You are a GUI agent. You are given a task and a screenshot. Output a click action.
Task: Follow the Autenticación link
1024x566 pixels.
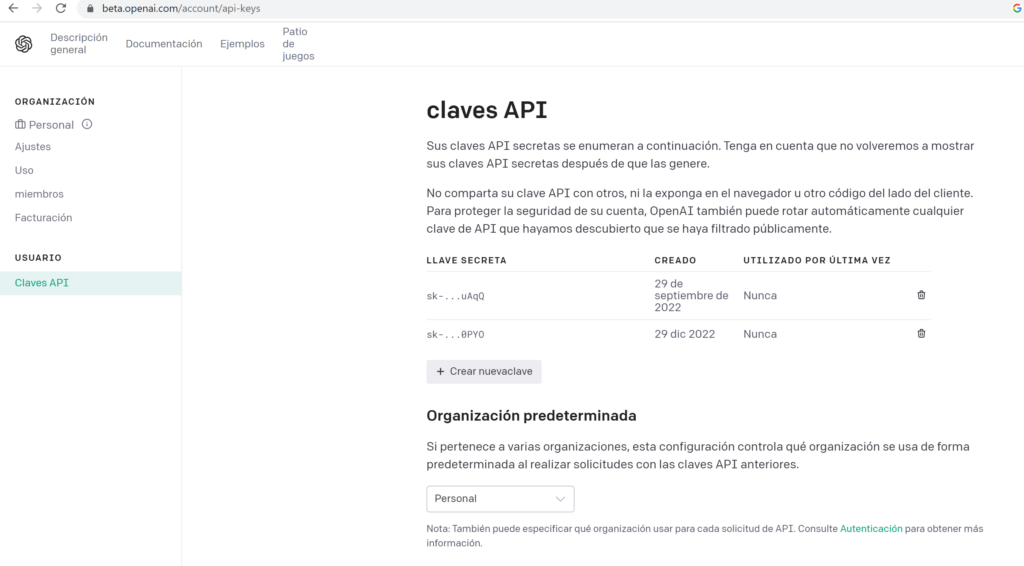[871, 529]
